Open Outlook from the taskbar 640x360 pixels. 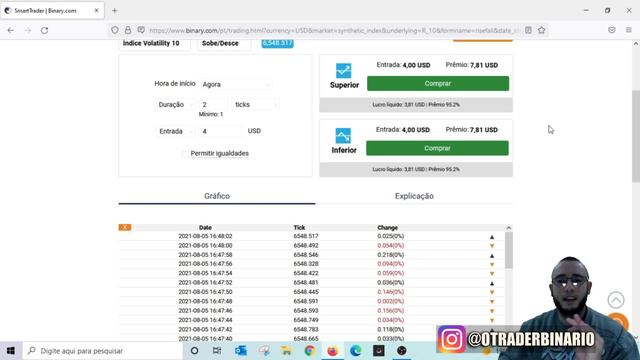point(240,351)
